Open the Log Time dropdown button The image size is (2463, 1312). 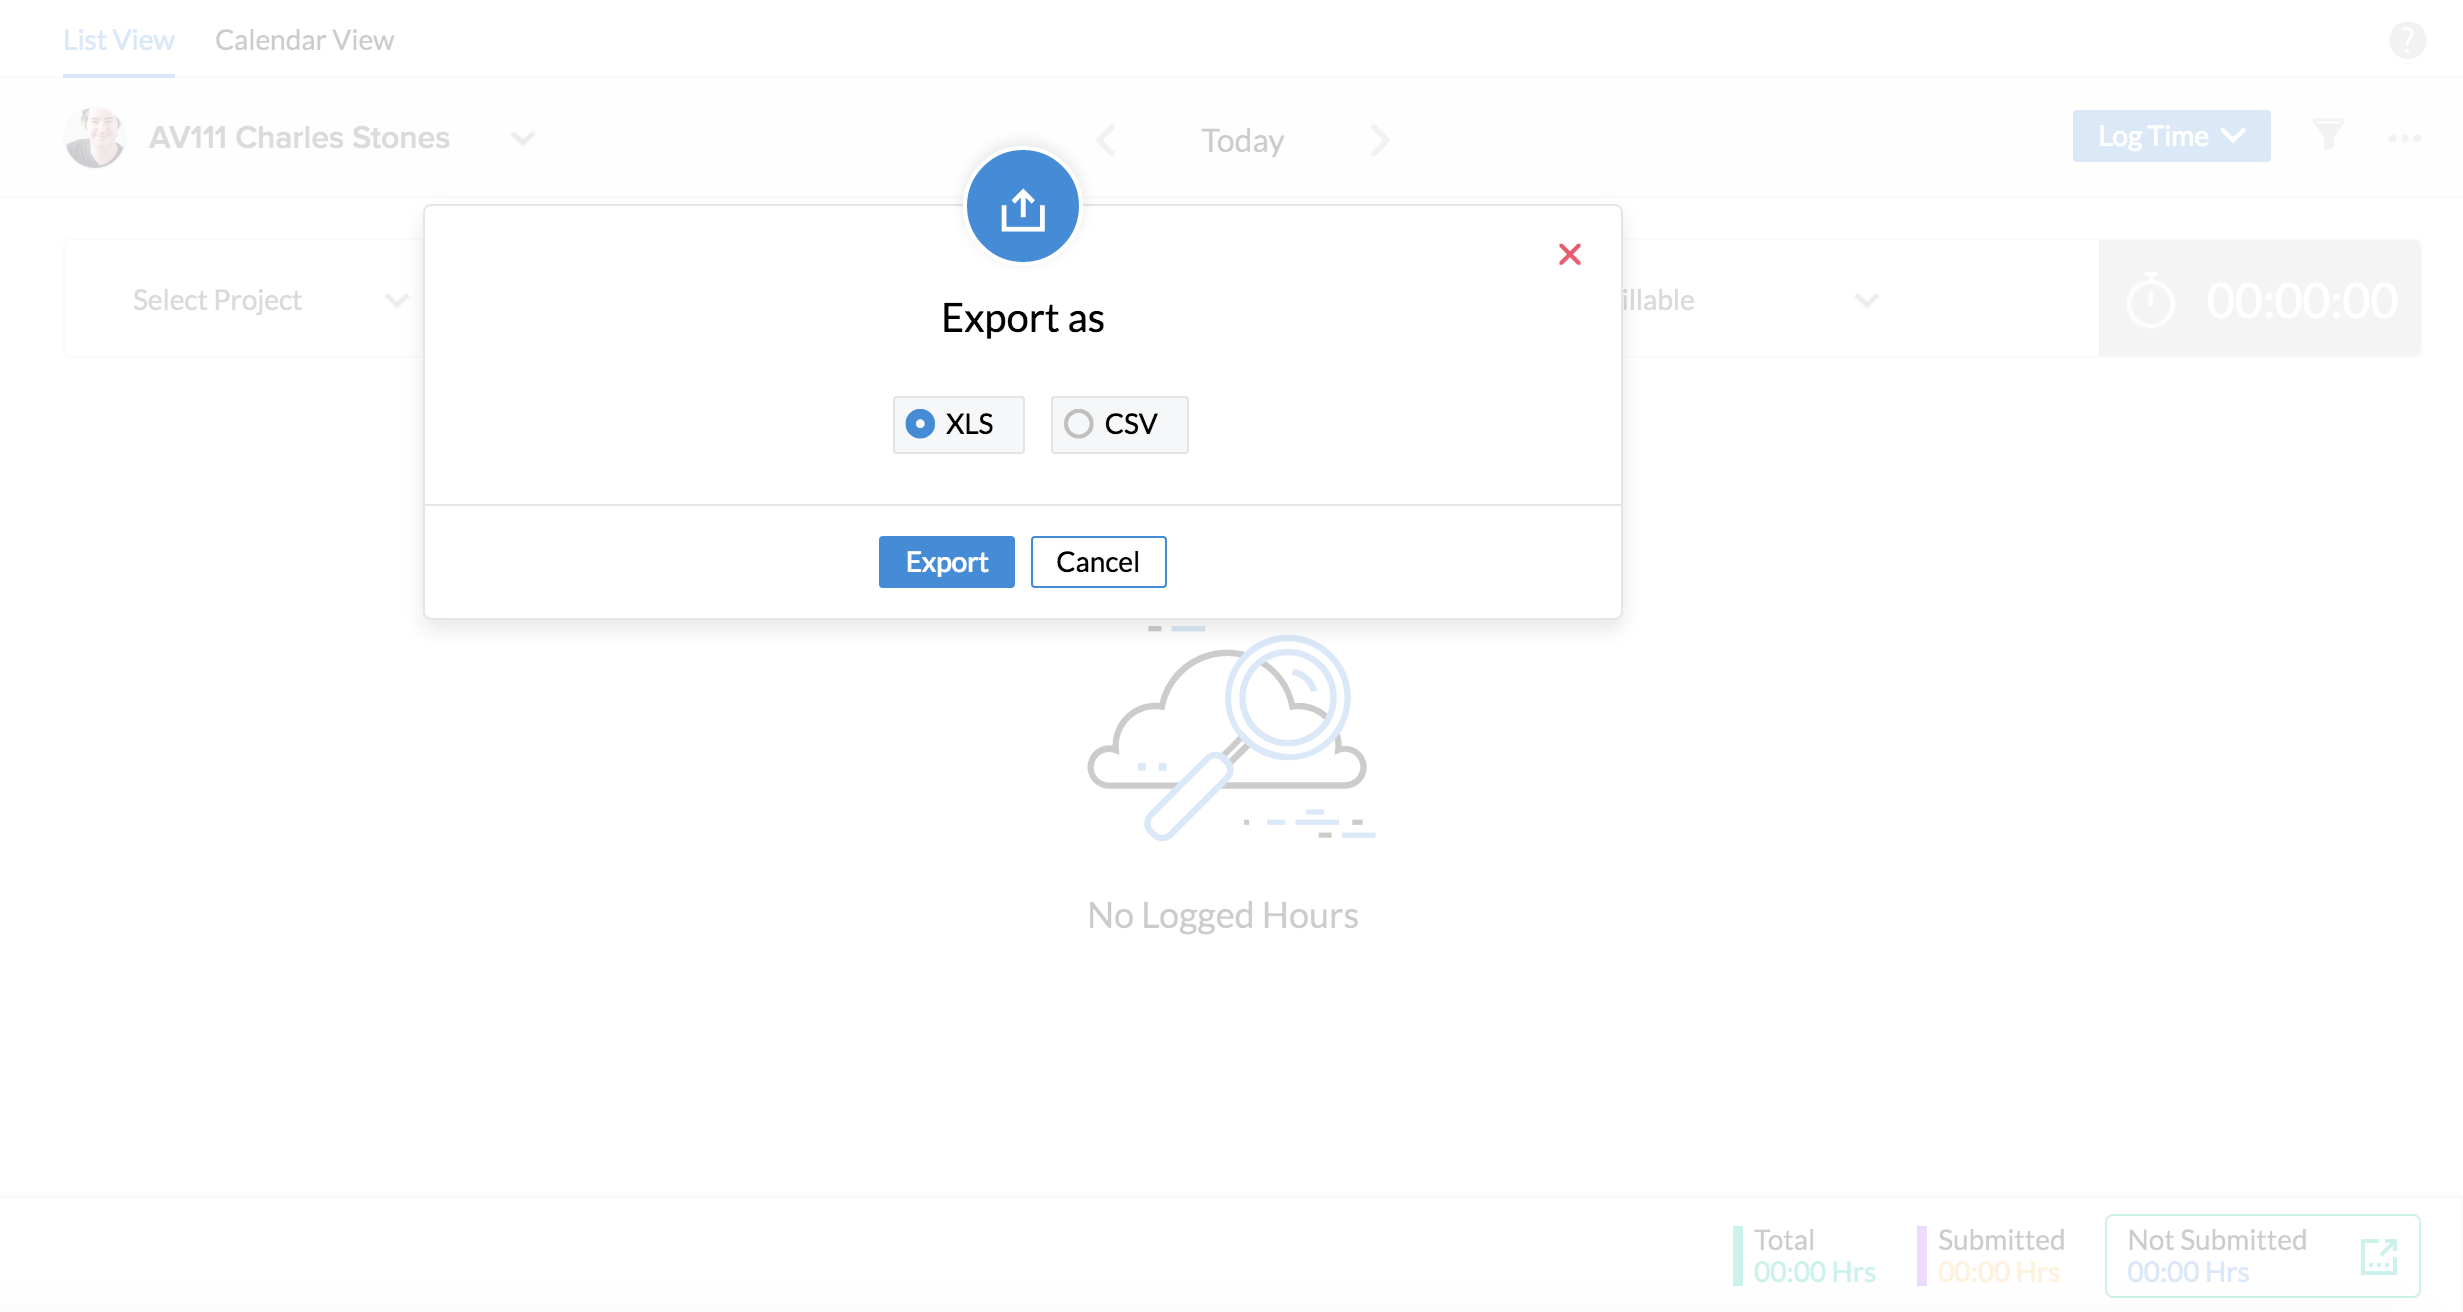(x=2171, y=136)
